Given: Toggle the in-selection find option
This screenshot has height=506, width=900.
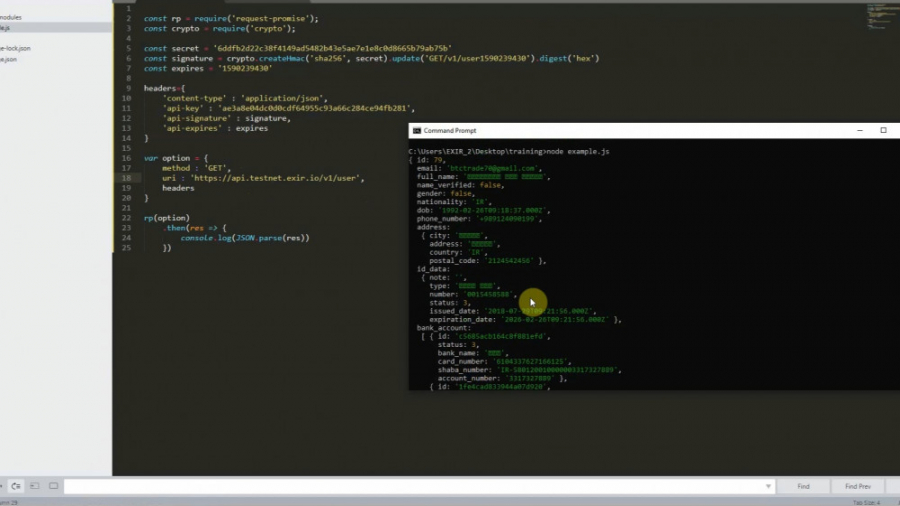Looking at the screenshot, I should coord(34,486).
